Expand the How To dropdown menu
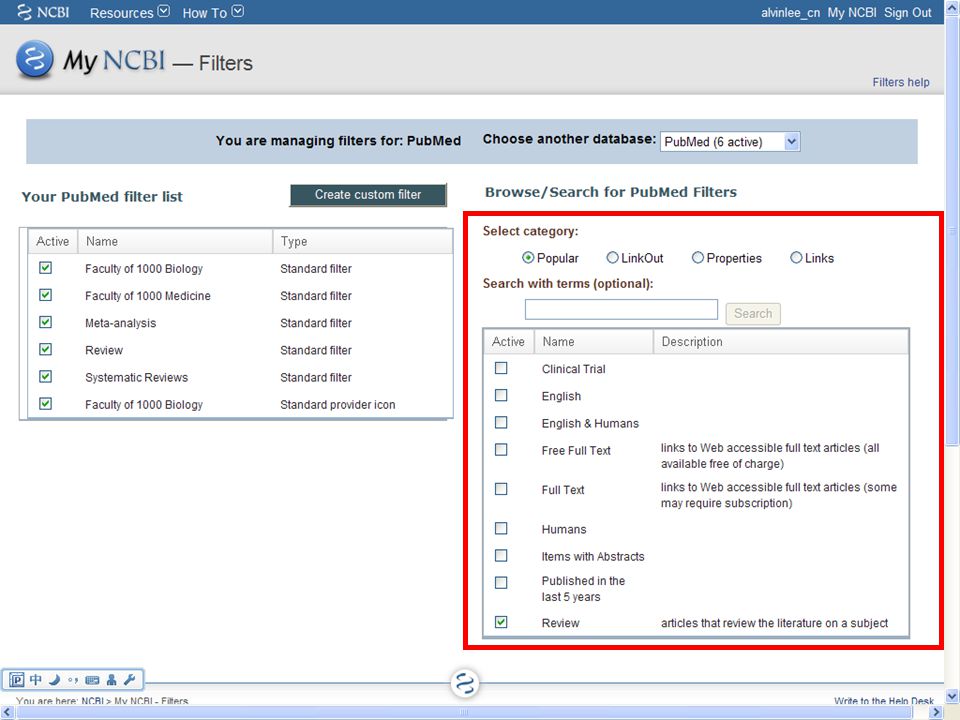960x720 pixels. click(x=212, y=12)
